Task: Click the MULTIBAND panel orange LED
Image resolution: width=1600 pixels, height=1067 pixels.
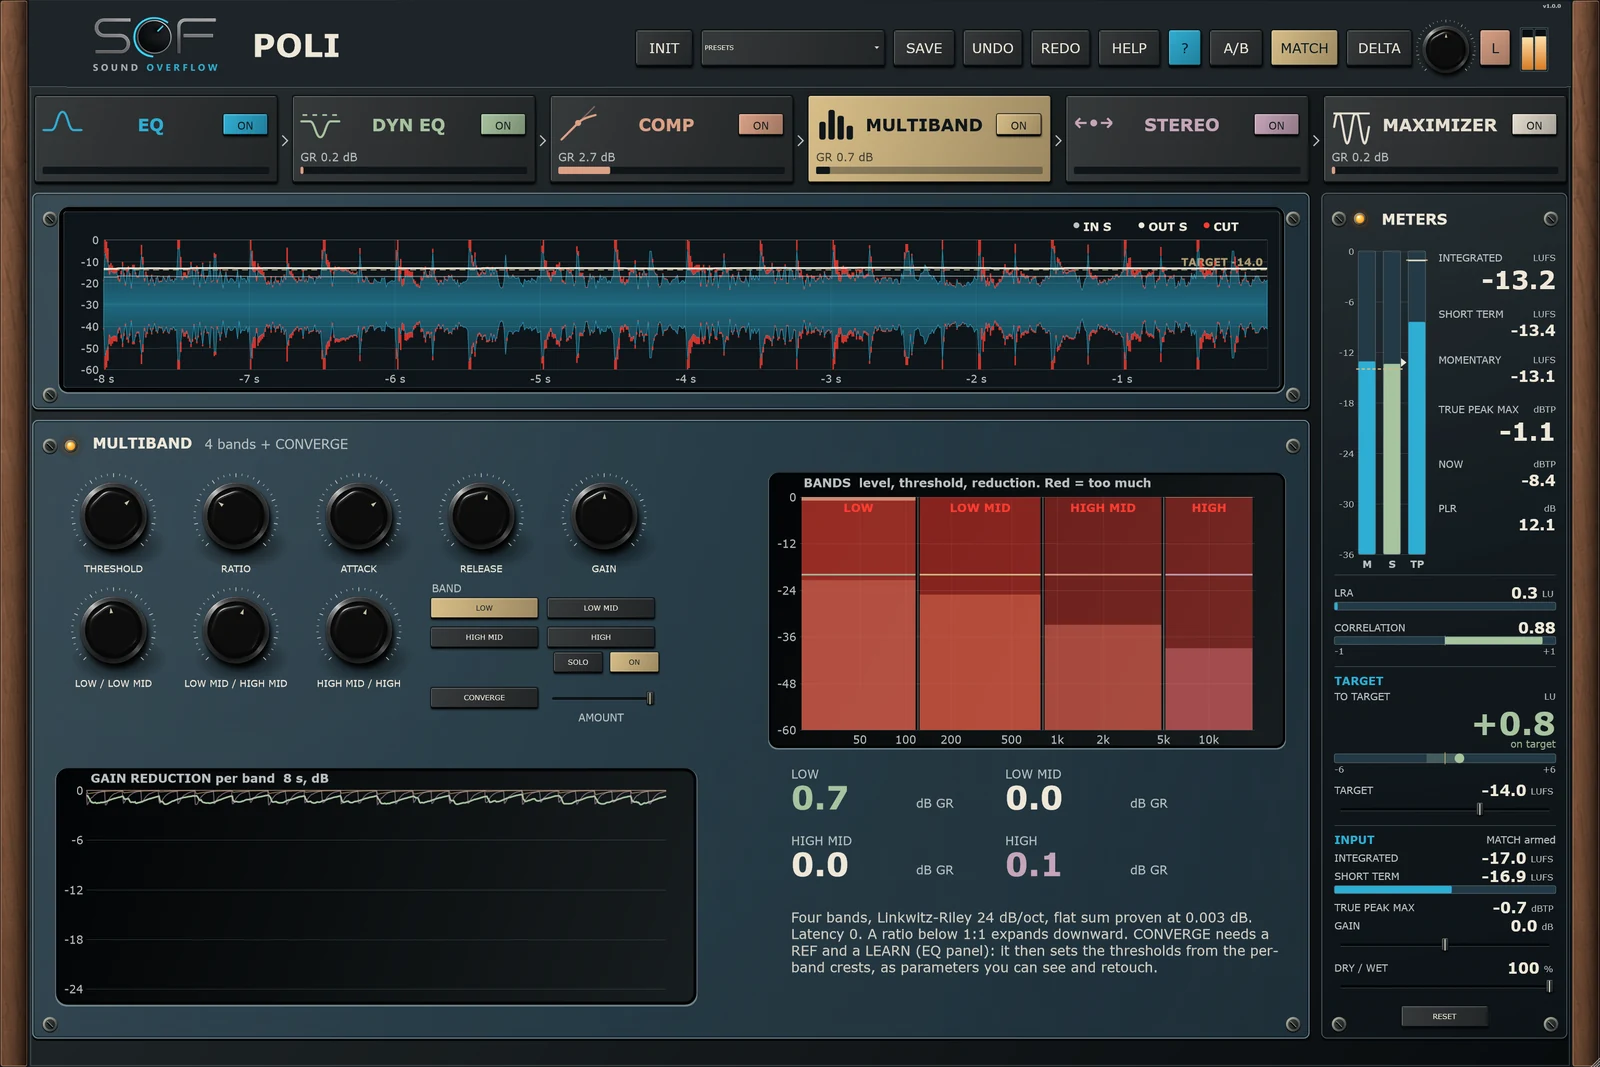Action: pyautogui.click(x=70, y=445)
